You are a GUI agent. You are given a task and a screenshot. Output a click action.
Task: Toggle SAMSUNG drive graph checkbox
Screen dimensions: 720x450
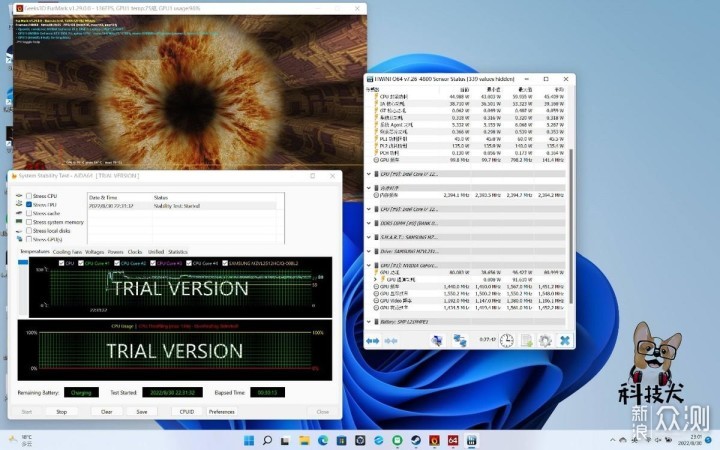(x=225, y=263)
